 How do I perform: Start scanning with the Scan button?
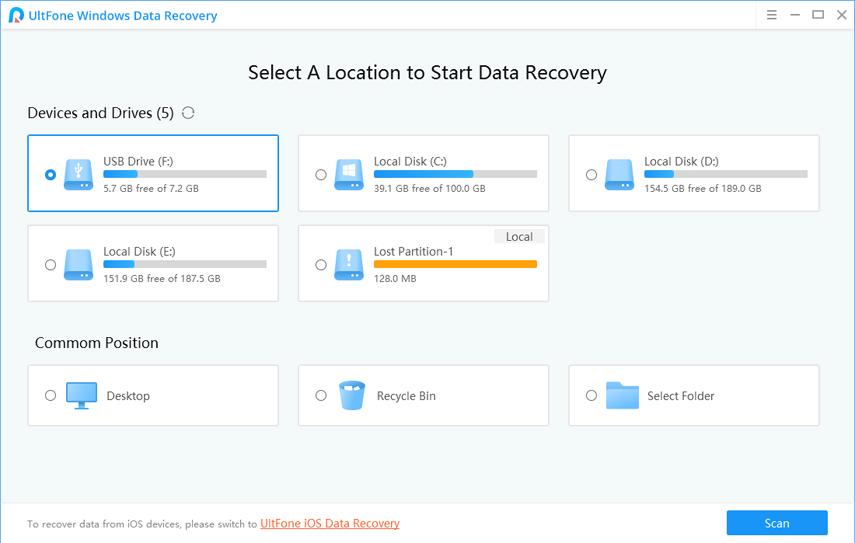(777, 523)
